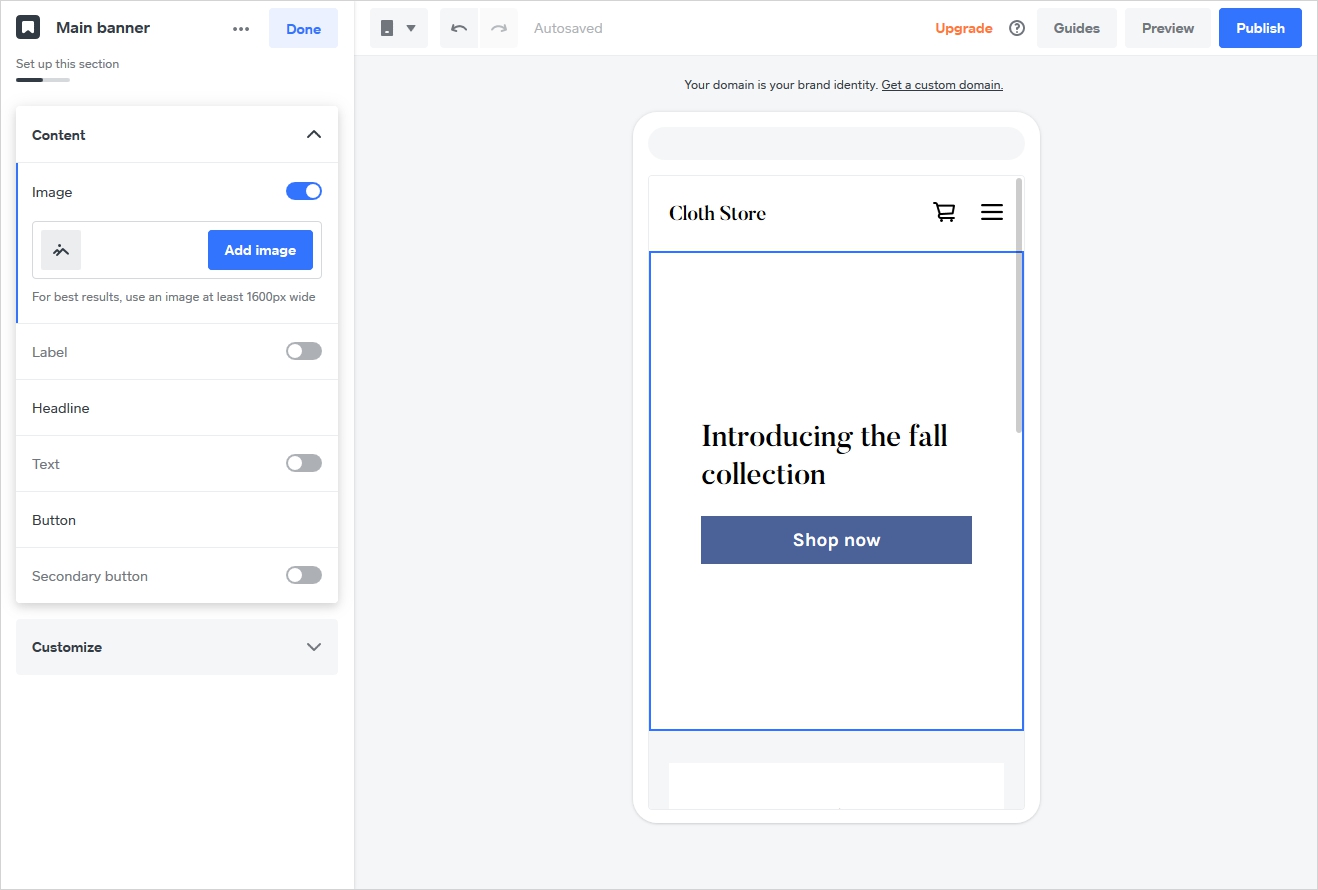Click the shopping cart icon in preview
Viewport: 1318px width, 890px height.
pyautogui.click(x=944, y=212)
